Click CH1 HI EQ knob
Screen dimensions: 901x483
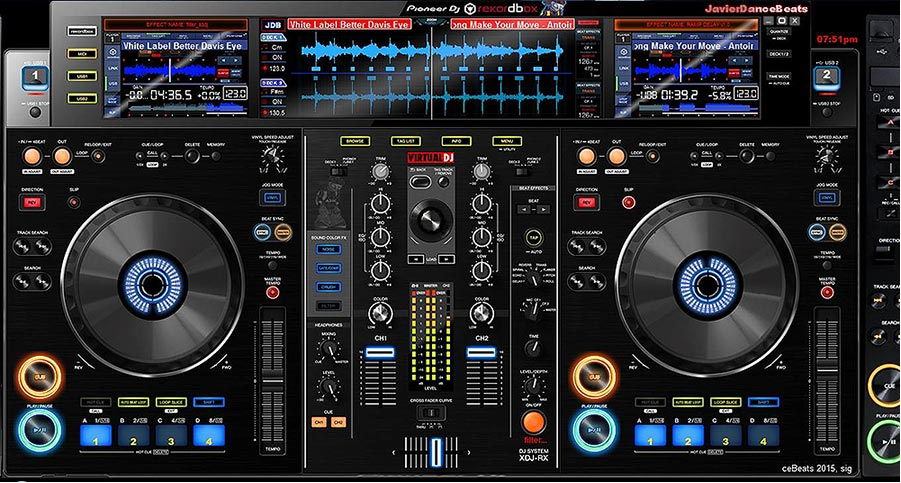pyautogui.click(x=380, y=203)
